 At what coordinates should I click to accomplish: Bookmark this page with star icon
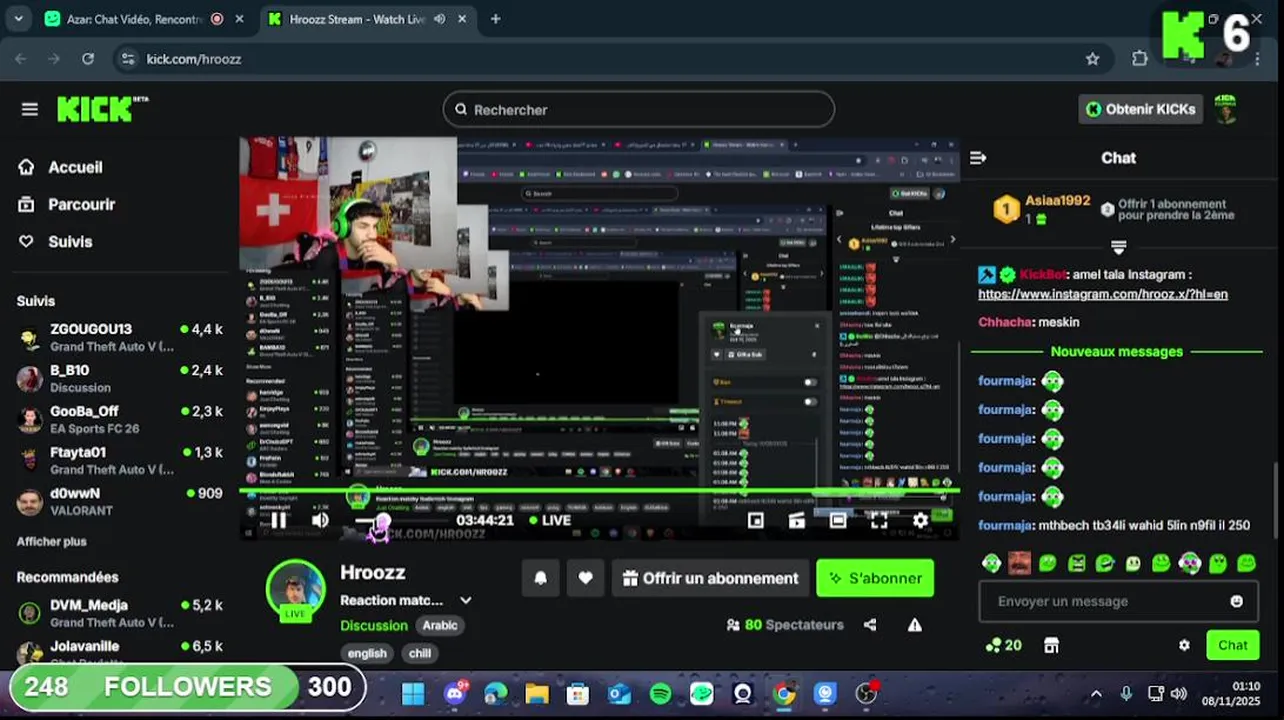(1092, 59)
